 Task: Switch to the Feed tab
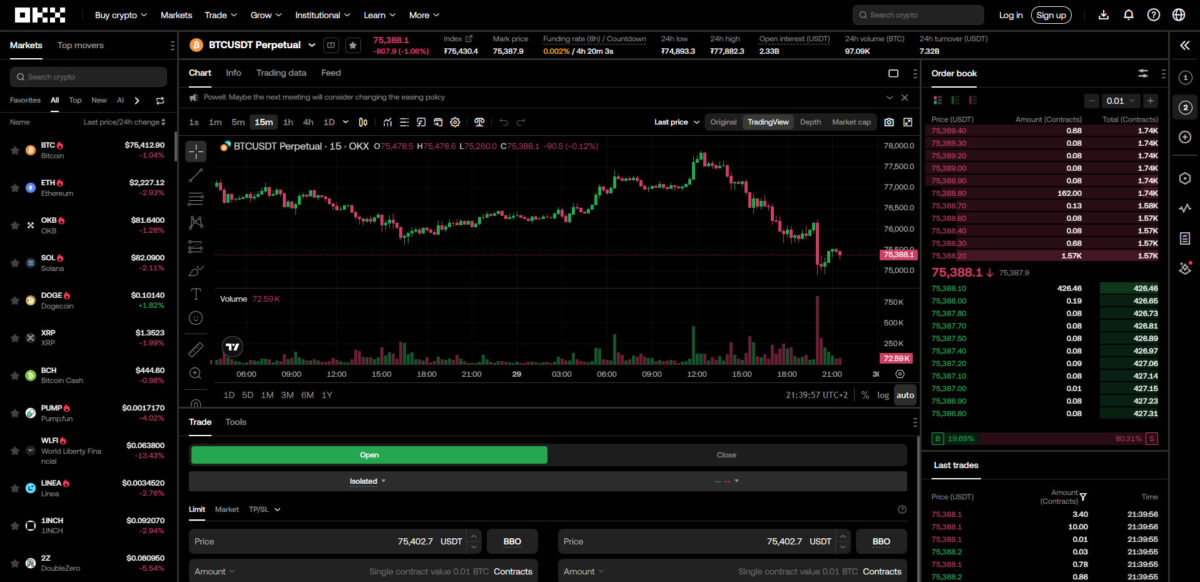331,73
